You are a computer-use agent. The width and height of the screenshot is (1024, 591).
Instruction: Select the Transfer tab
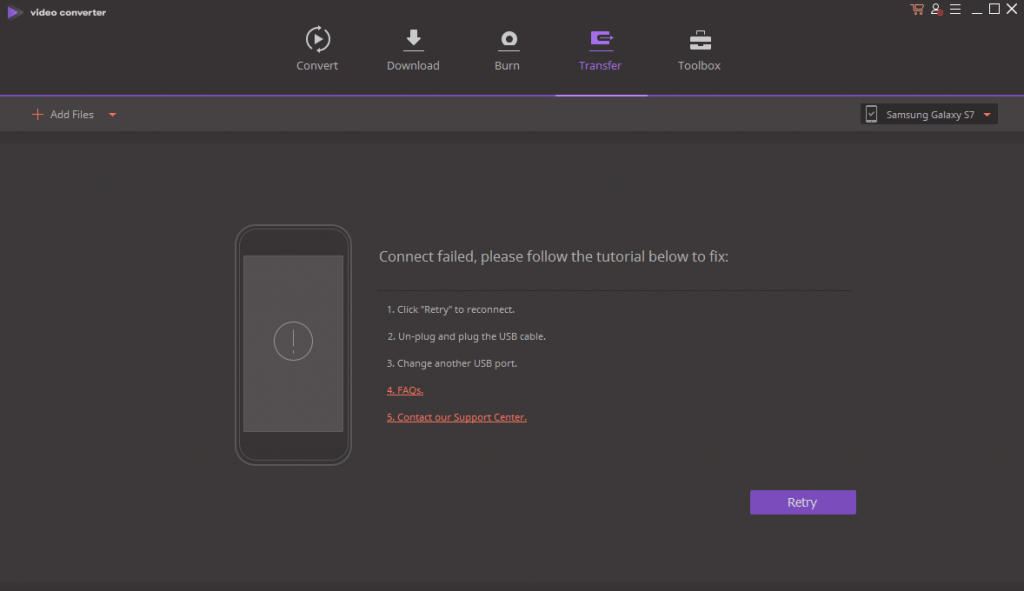click(600, 49)
